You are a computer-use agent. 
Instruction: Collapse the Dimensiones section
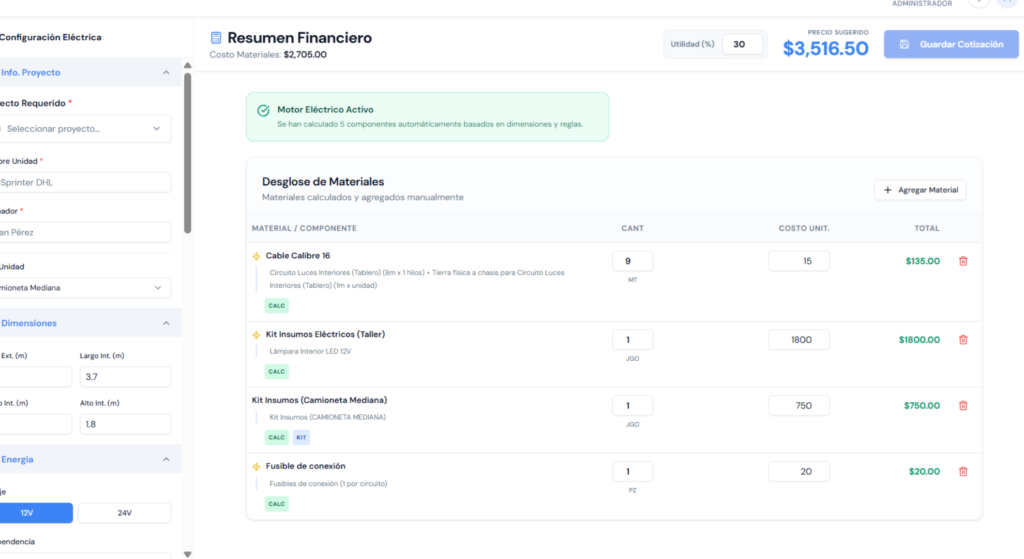click(x=166, y=323)
